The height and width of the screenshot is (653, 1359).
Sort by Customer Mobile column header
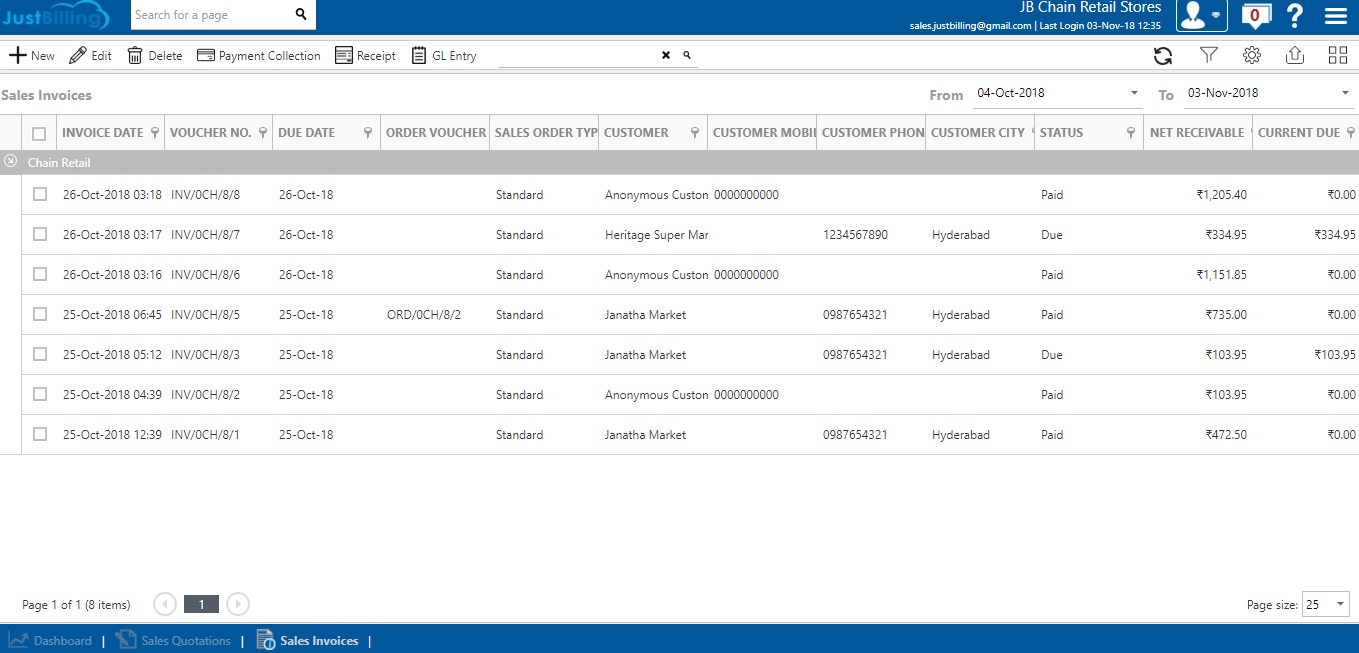[765, 133]
